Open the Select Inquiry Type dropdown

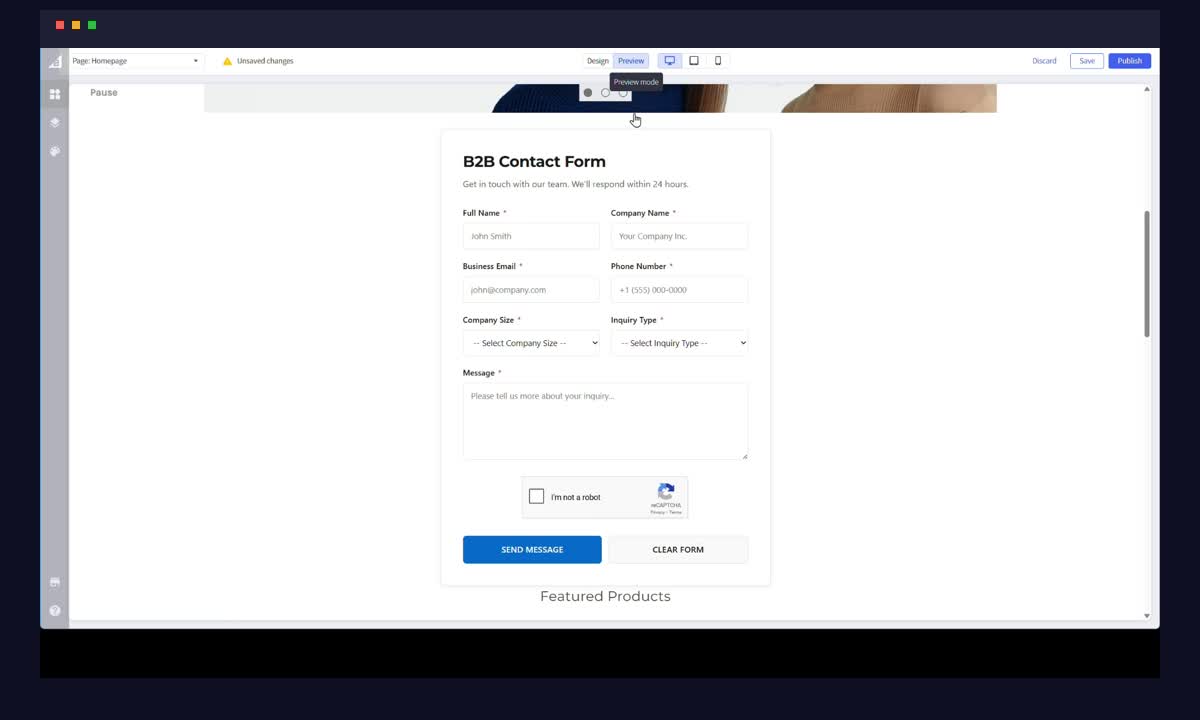pyautogui.click(x=679, y=342)
